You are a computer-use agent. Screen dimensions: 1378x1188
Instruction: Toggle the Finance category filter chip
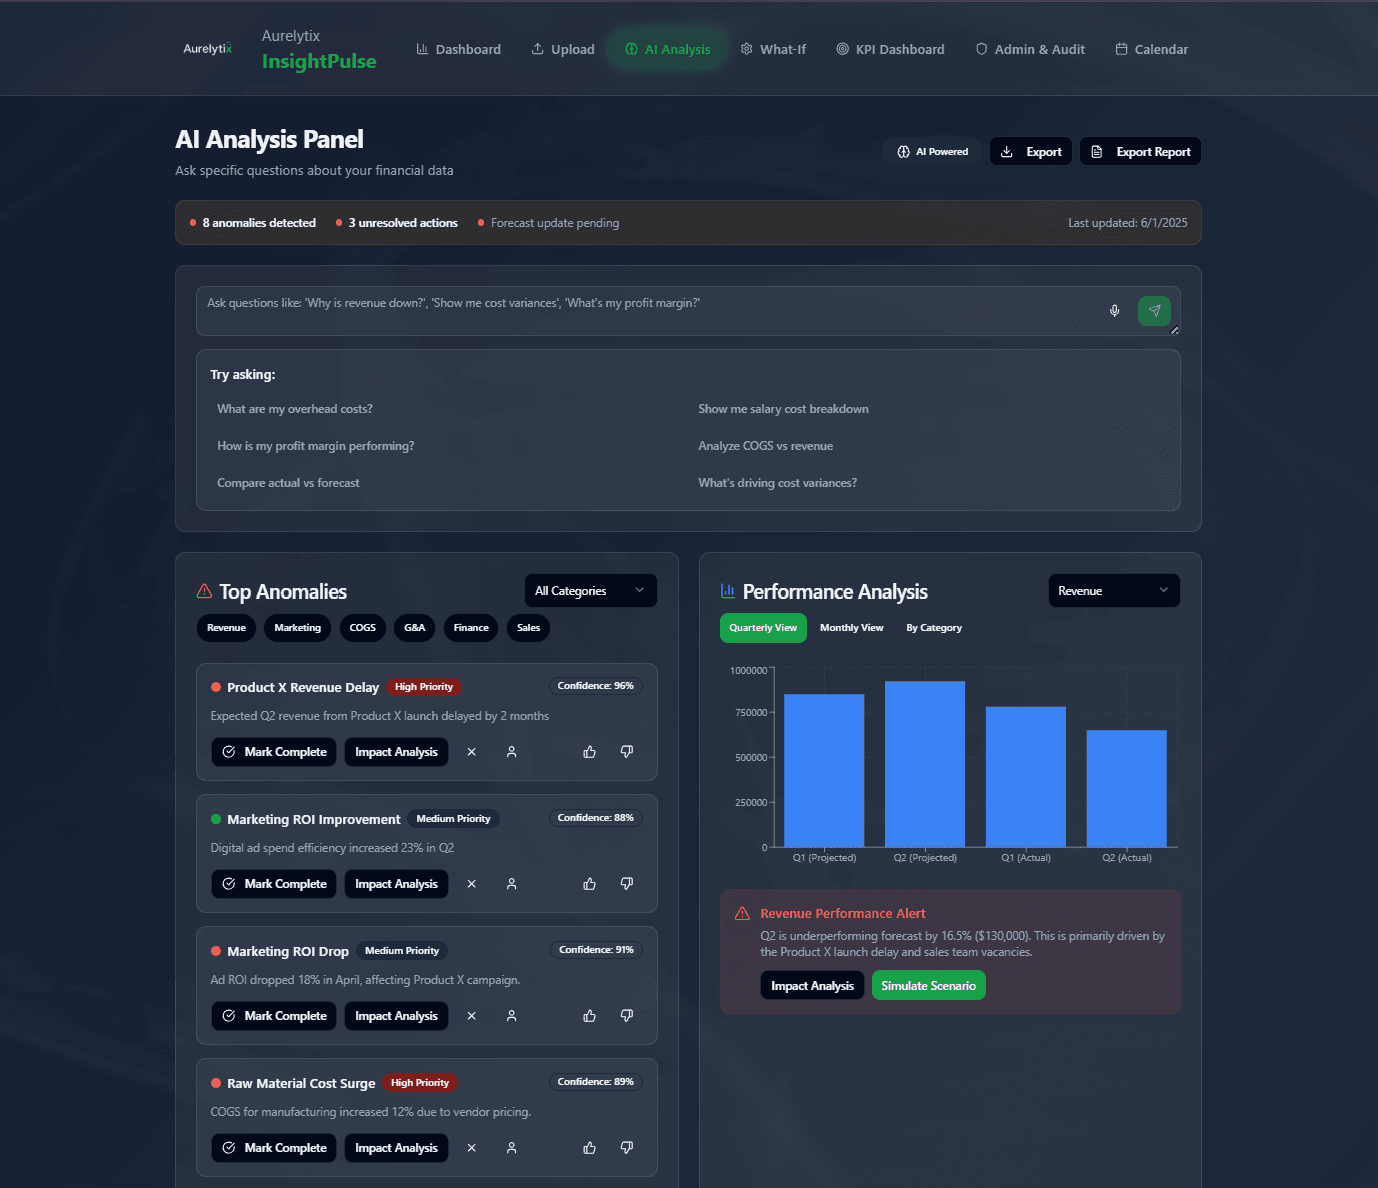coord(470,627)
